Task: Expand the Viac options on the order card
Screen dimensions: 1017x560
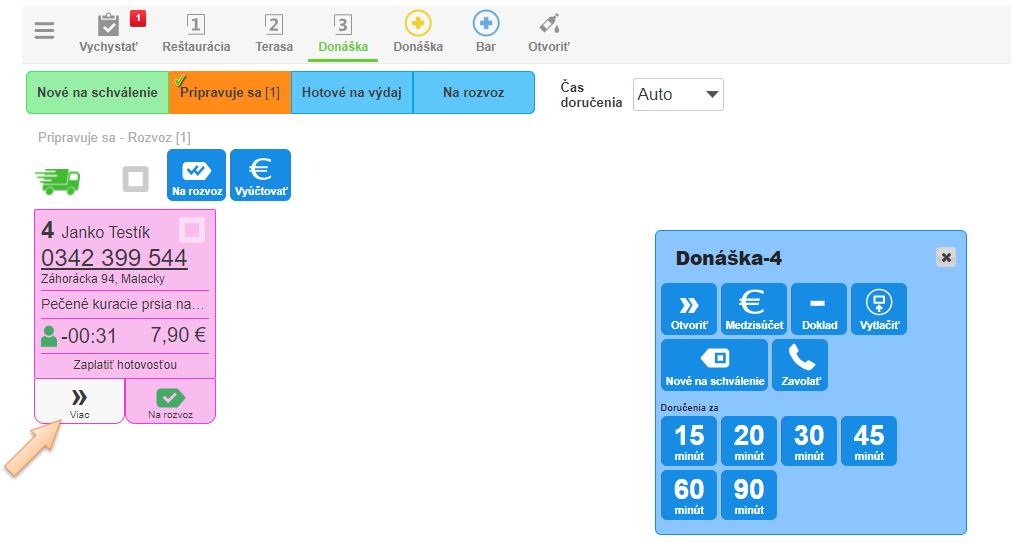Action: tap(80, 401)
